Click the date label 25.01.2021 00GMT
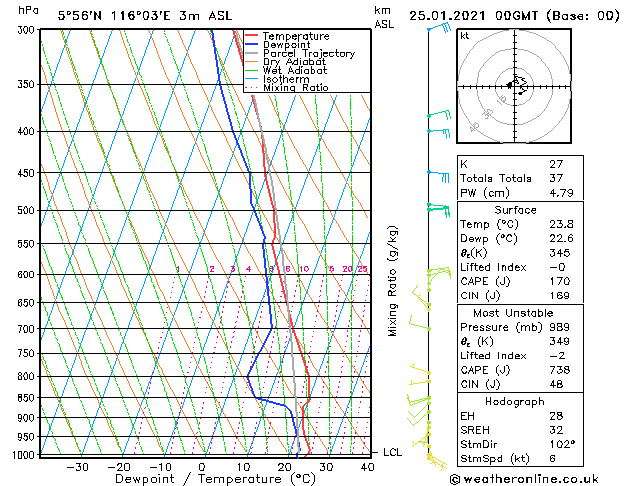 pyautogui.click(x=473, y=16)
